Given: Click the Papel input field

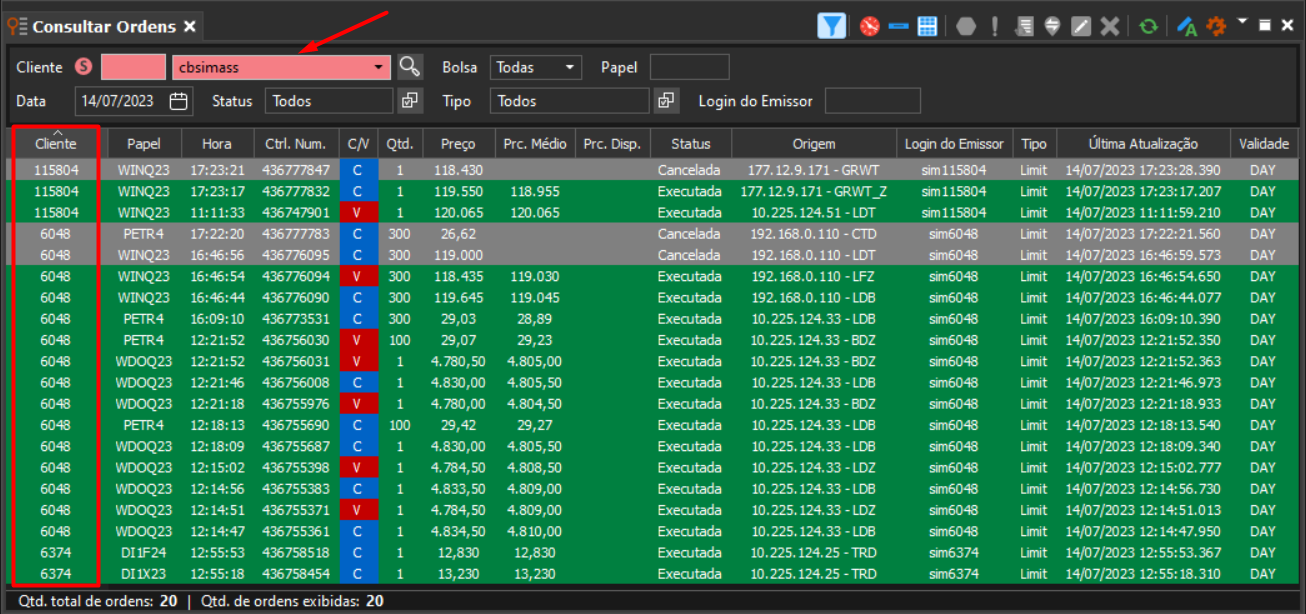Looking at the screenshot, I should (x=689, y=67).
